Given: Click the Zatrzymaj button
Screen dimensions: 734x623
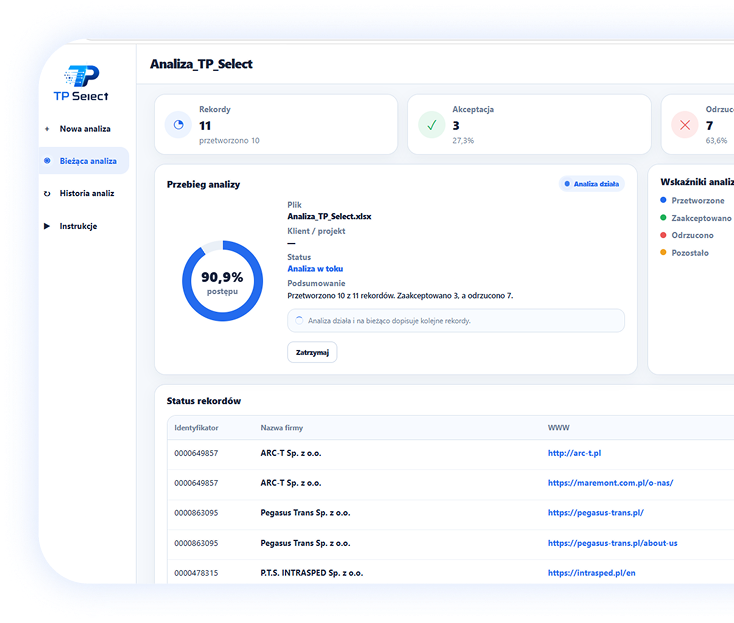Looking at the screenshot, I should pyautogui.click(x=312, y=352).
